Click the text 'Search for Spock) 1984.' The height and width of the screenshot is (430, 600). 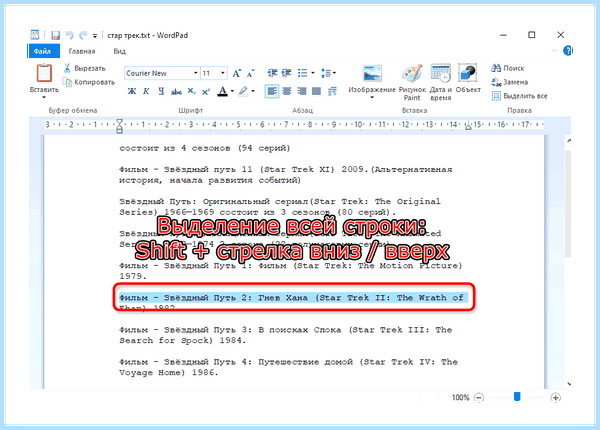coord(183,340)
